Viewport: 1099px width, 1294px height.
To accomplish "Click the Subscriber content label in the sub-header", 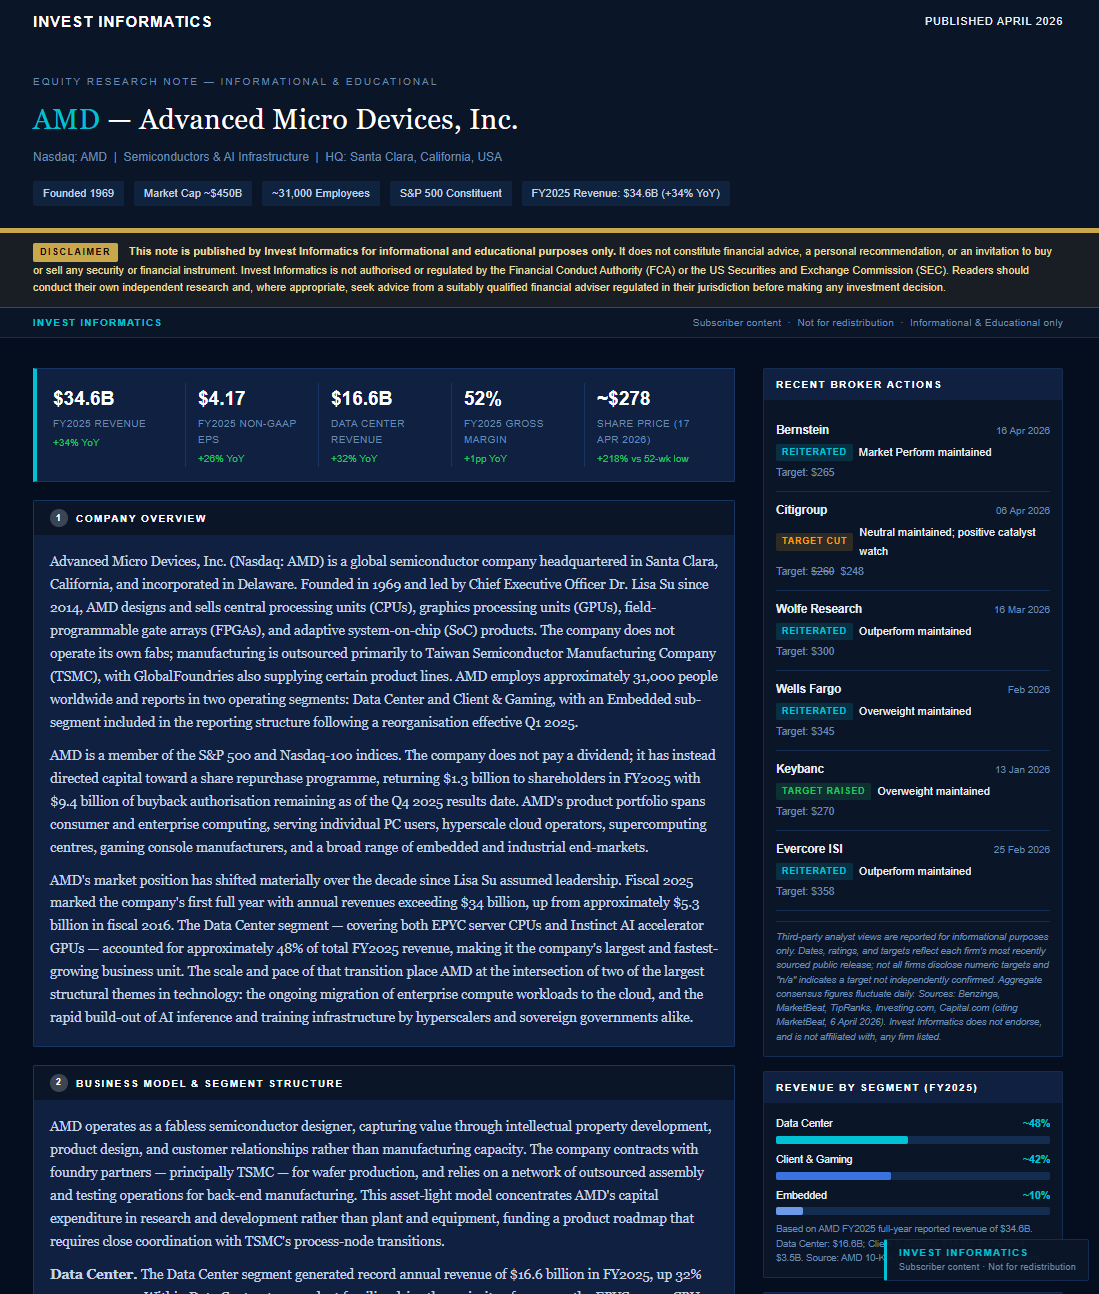I will click(x=737, y=323).
